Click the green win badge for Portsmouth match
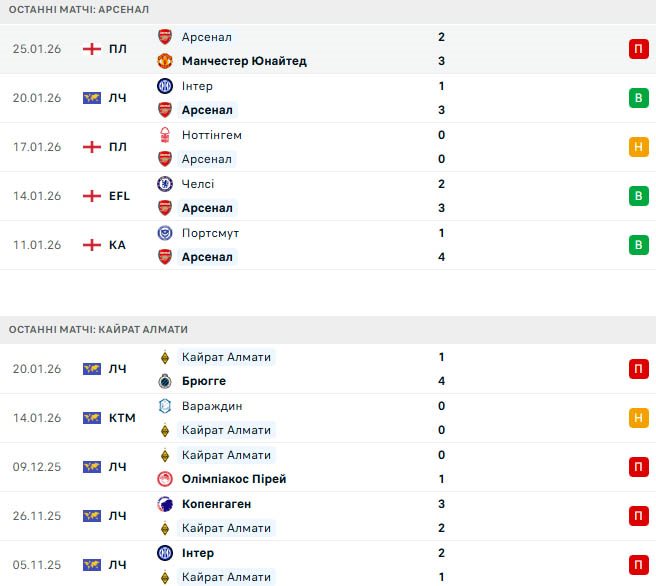 pyautogui.click(x=638, y=245)
